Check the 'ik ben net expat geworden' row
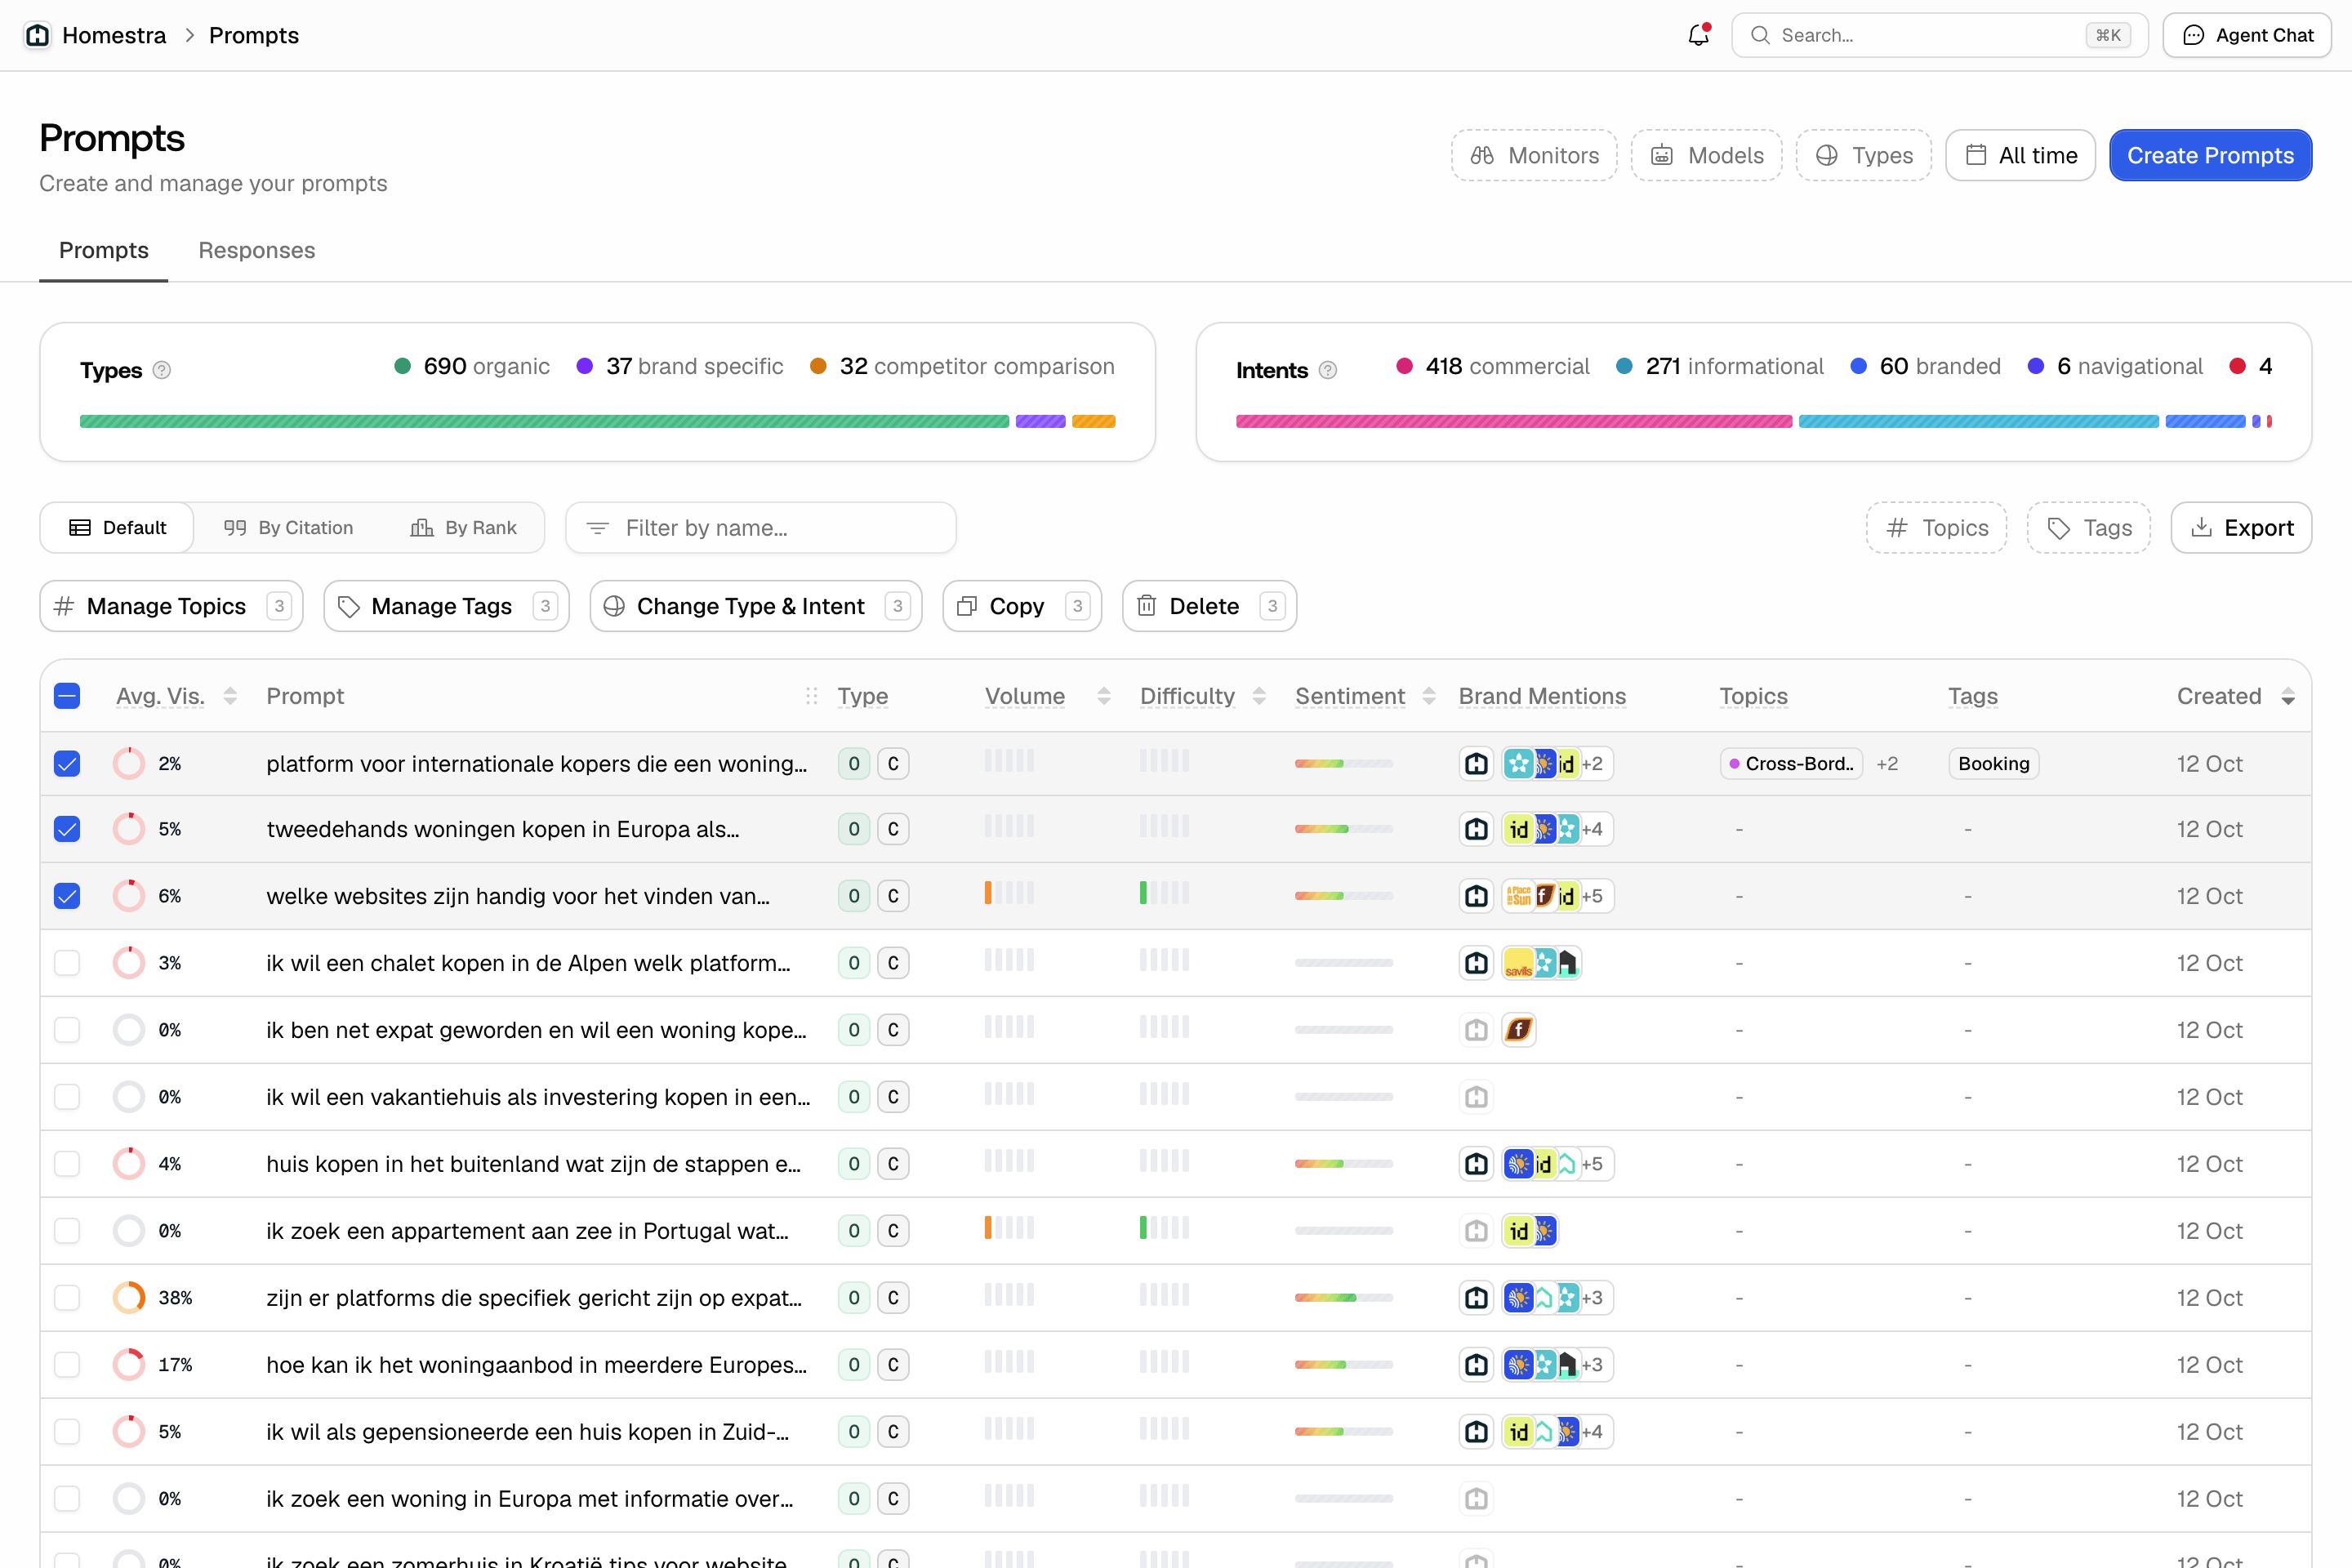Screen dimensions: 2352x1568 (67, 1030)
